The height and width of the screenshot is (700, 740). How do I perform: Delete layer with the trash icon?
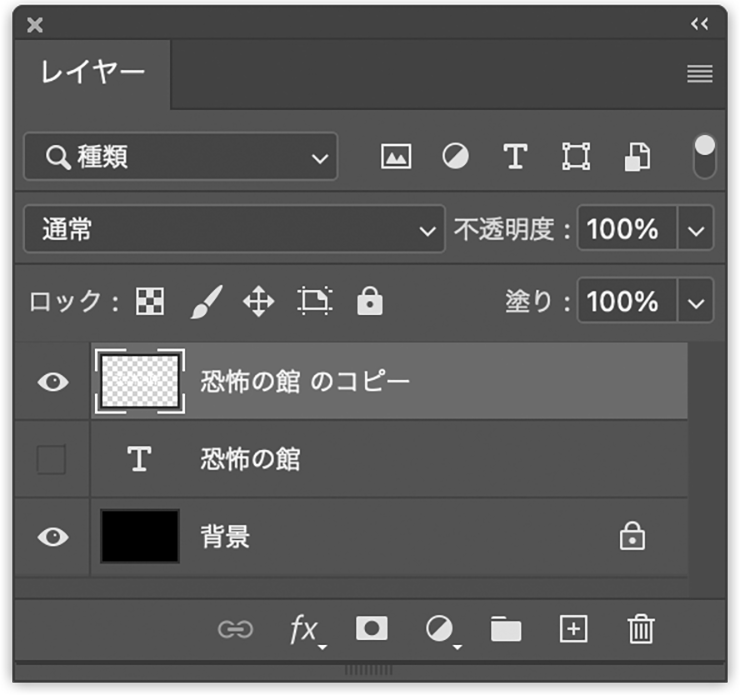click(x=640, y=629)
